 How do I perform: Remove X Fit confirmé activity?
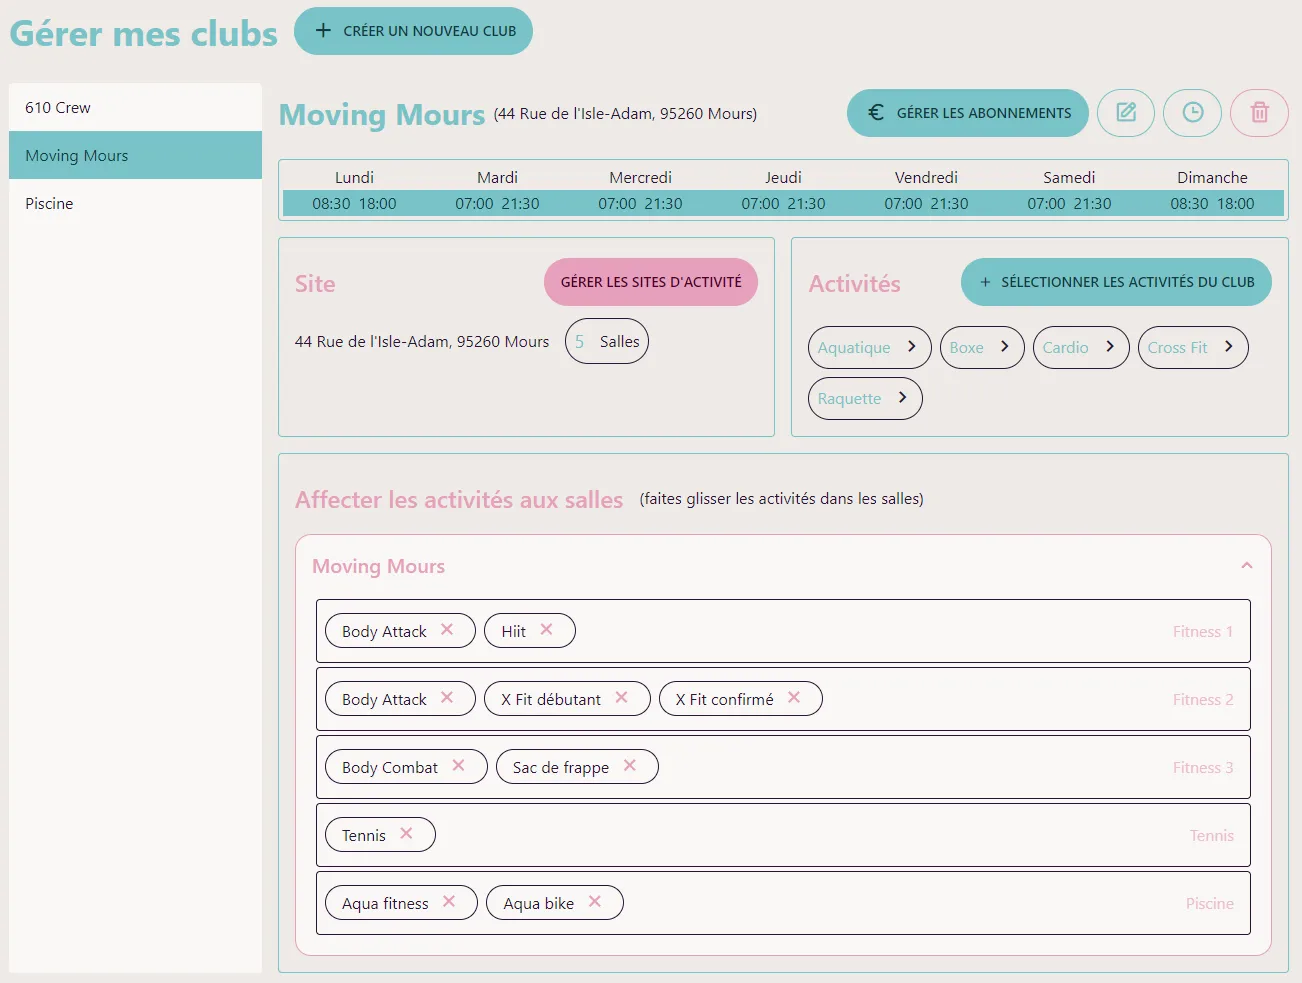click(794, 698)
